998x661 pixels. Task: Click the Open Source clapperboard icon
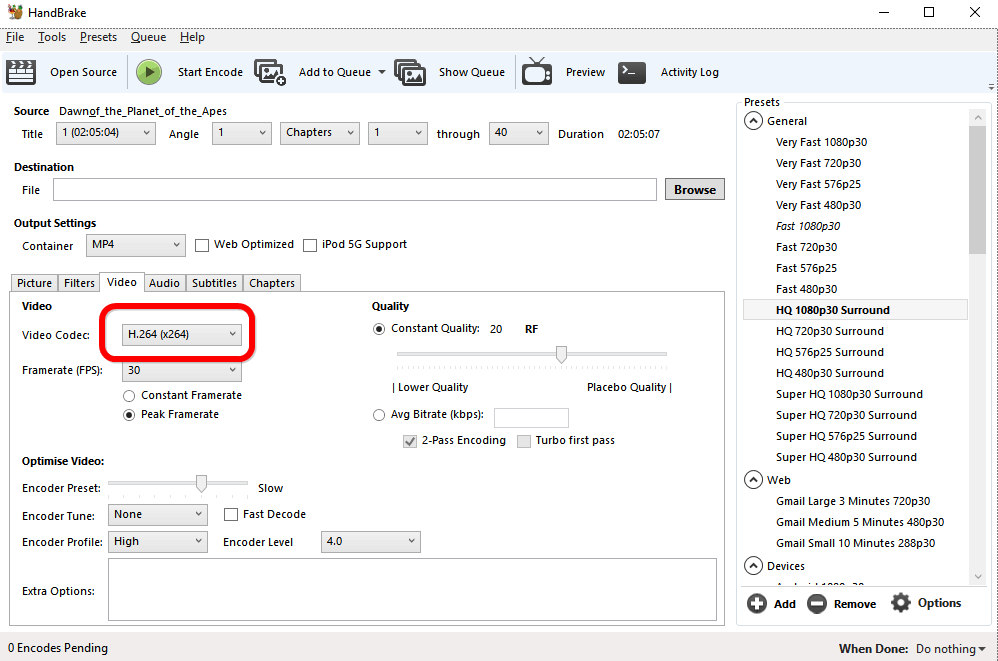(21, 72)
